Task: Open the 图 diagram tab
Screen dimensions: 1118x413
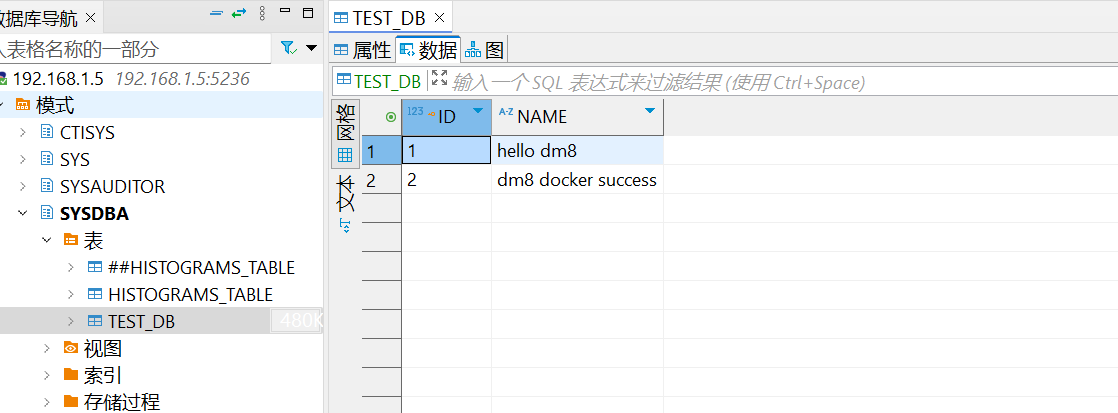Action: tap(485, 50)
